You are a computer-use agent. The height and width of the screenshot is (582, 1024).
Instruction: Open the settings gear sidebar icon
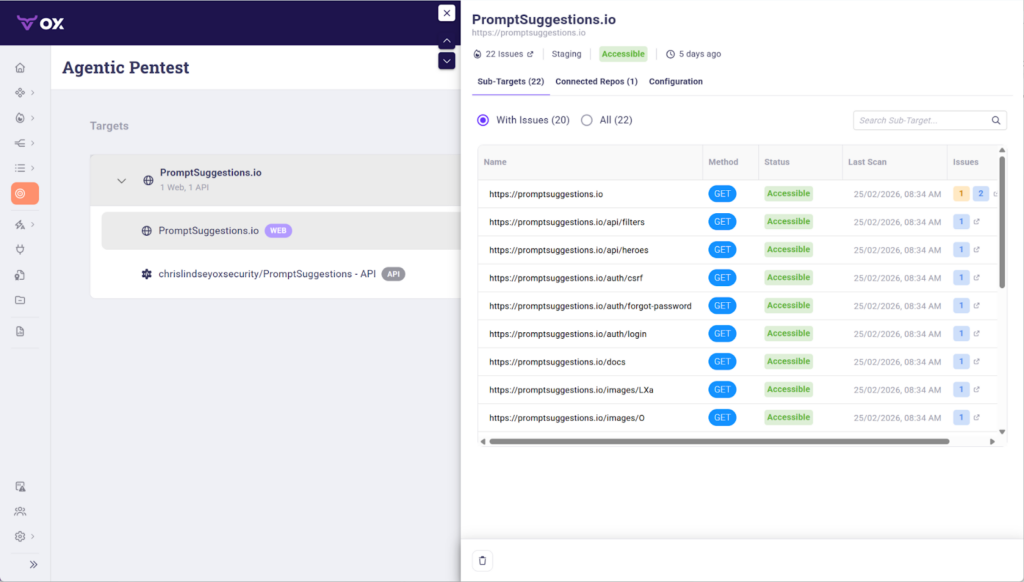click(20, 536)
